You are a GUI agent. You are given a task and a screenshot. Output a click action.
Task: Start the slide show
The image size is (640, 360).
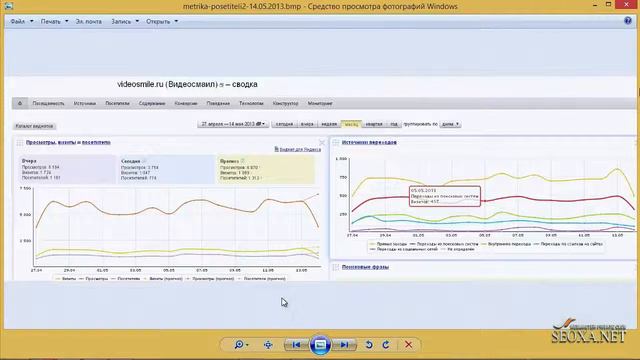320,345
